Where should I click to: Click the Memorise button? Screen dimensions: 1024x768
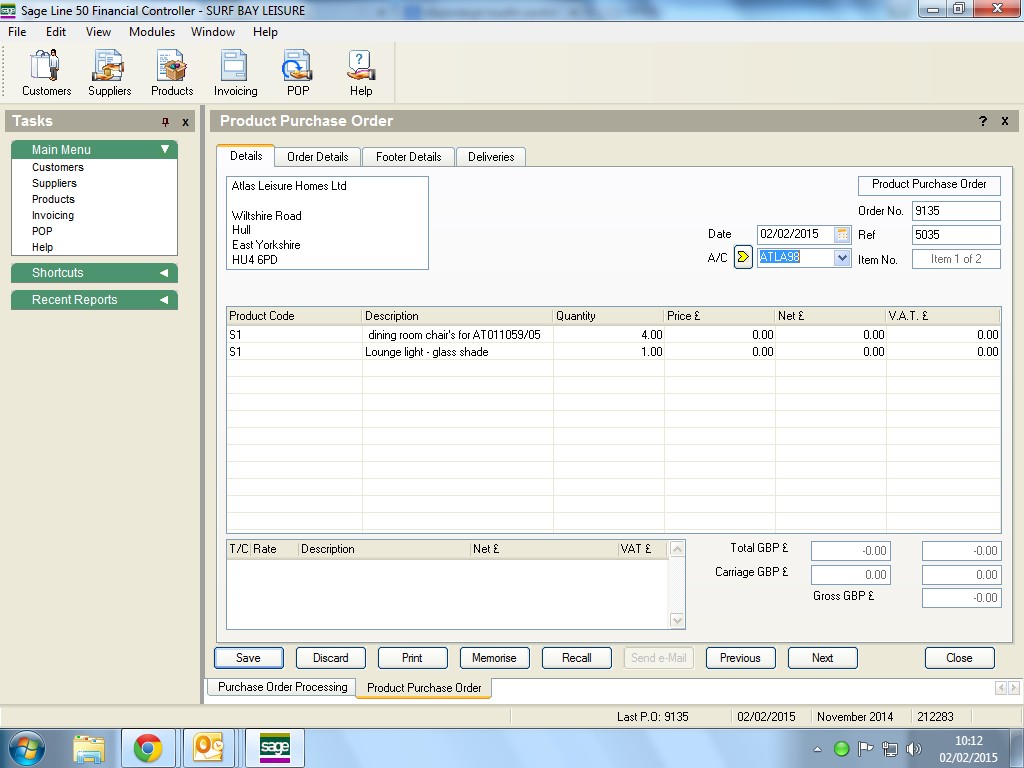(494, 658)
